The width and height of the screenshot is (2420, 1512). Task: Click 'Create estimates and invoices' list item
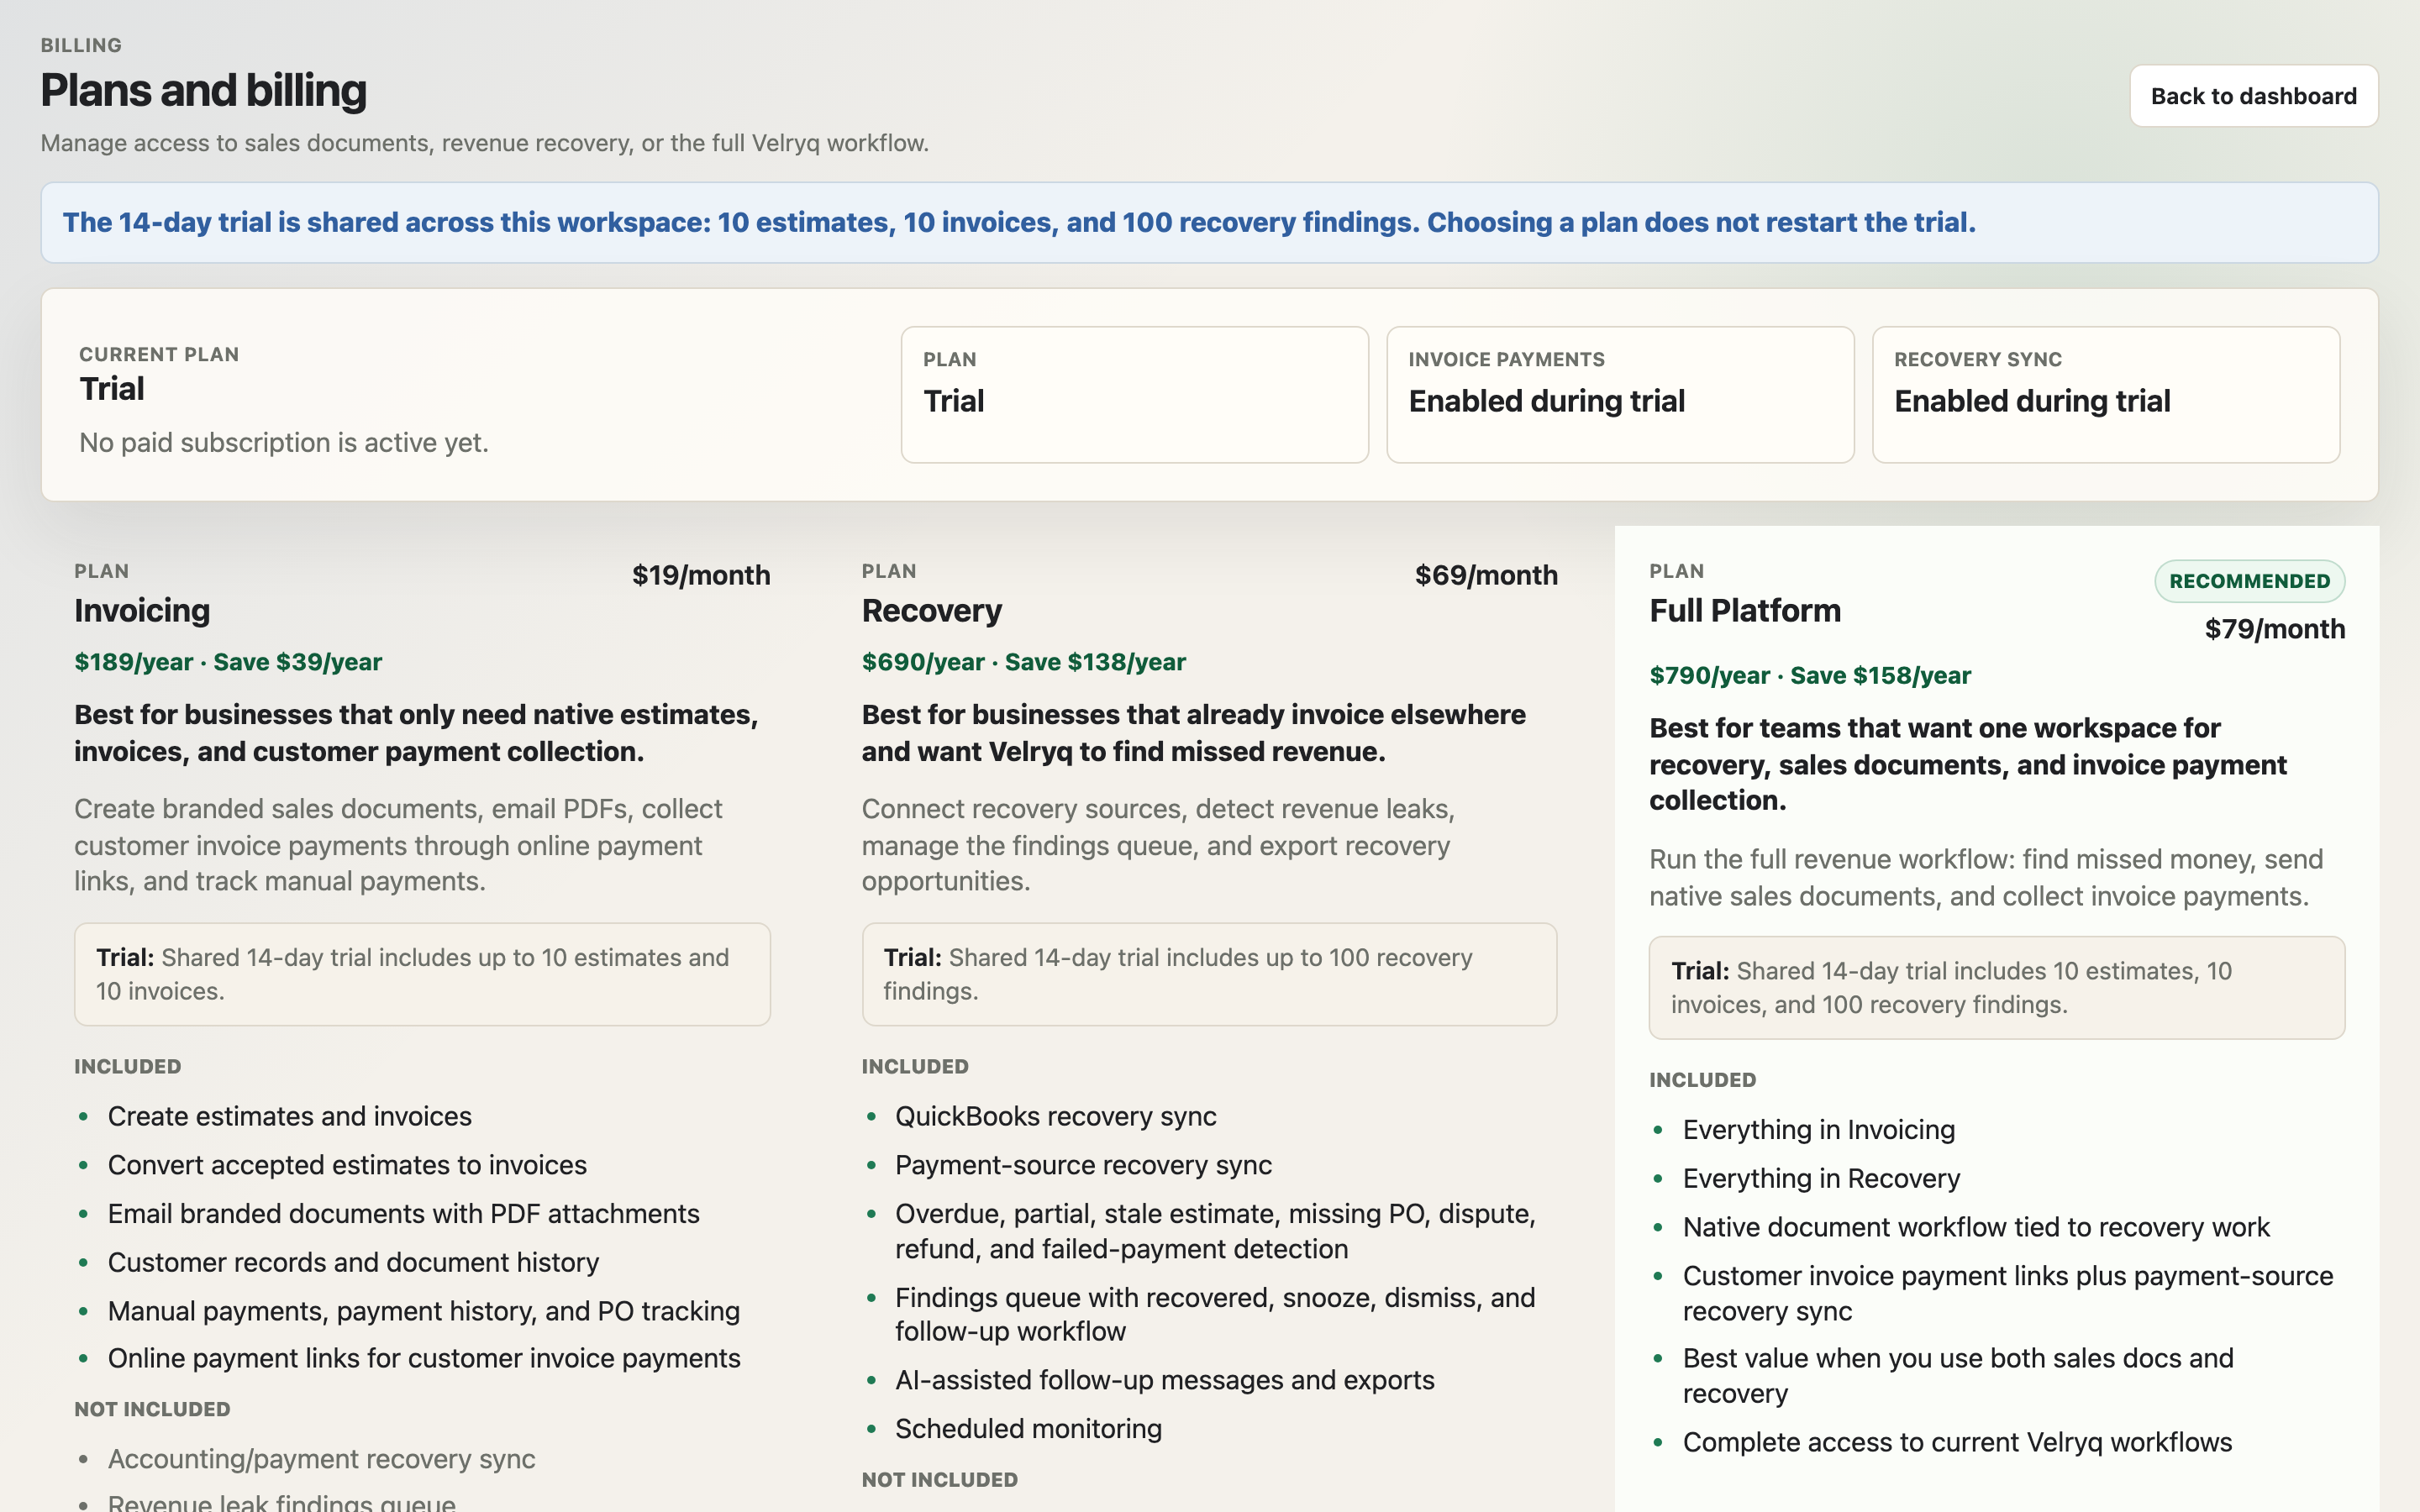pos(289,1116)
